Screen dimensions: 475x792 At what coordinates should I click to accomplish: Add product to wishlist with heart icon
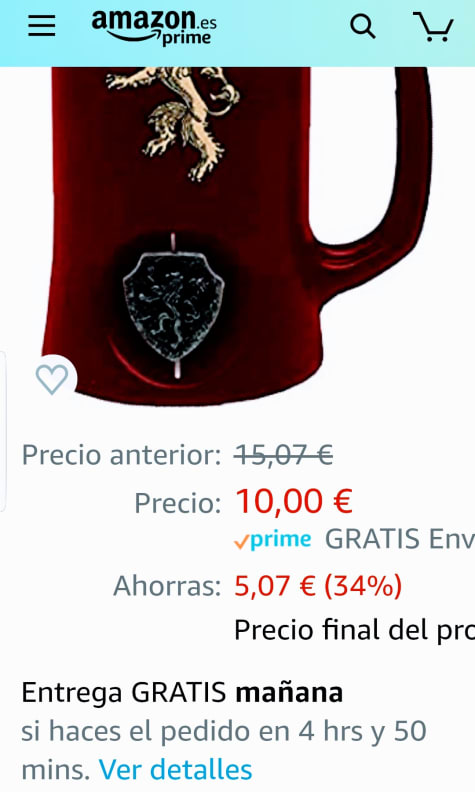(52, 379)
